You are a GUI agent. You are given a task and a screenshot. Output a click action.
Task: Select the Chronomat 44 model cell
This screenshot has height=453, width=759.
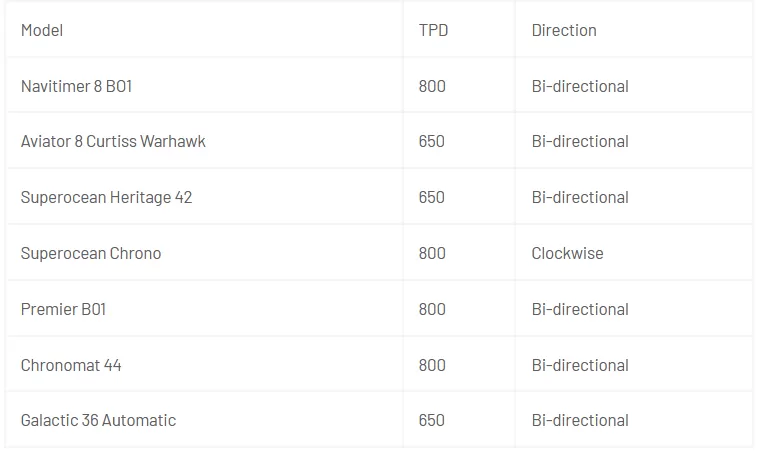[x=71, y=365]
